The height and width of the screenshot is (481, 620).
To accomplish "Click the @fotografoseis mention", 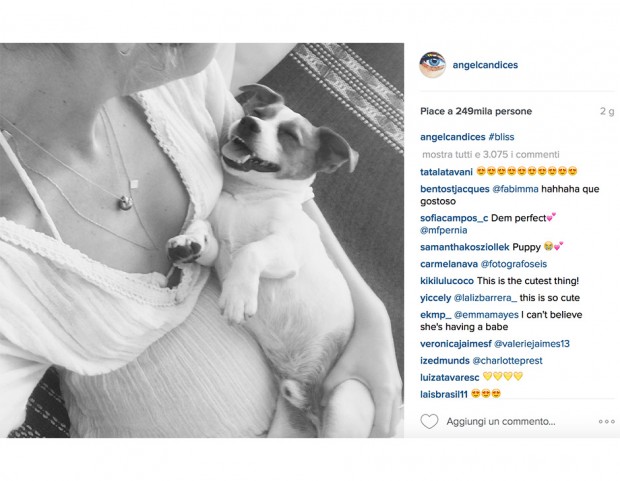I will [514, 264].
